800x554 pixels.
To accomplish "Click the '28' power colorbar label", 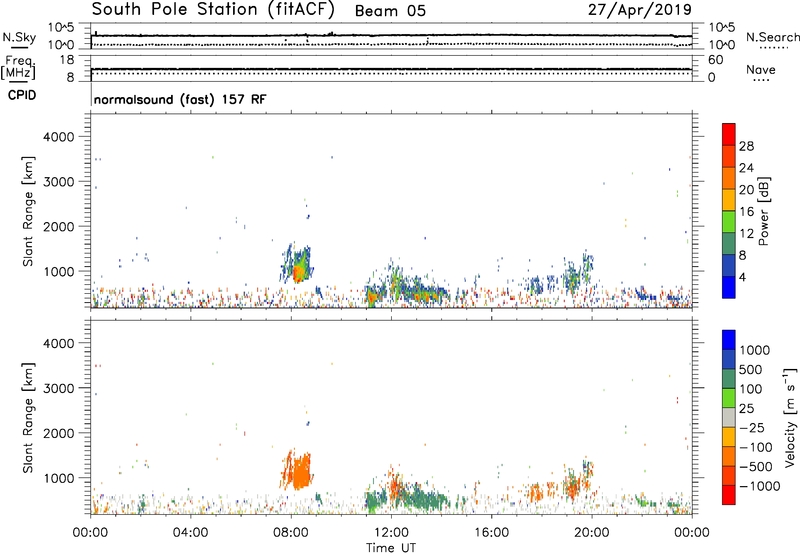I will (x=746, y=146).
